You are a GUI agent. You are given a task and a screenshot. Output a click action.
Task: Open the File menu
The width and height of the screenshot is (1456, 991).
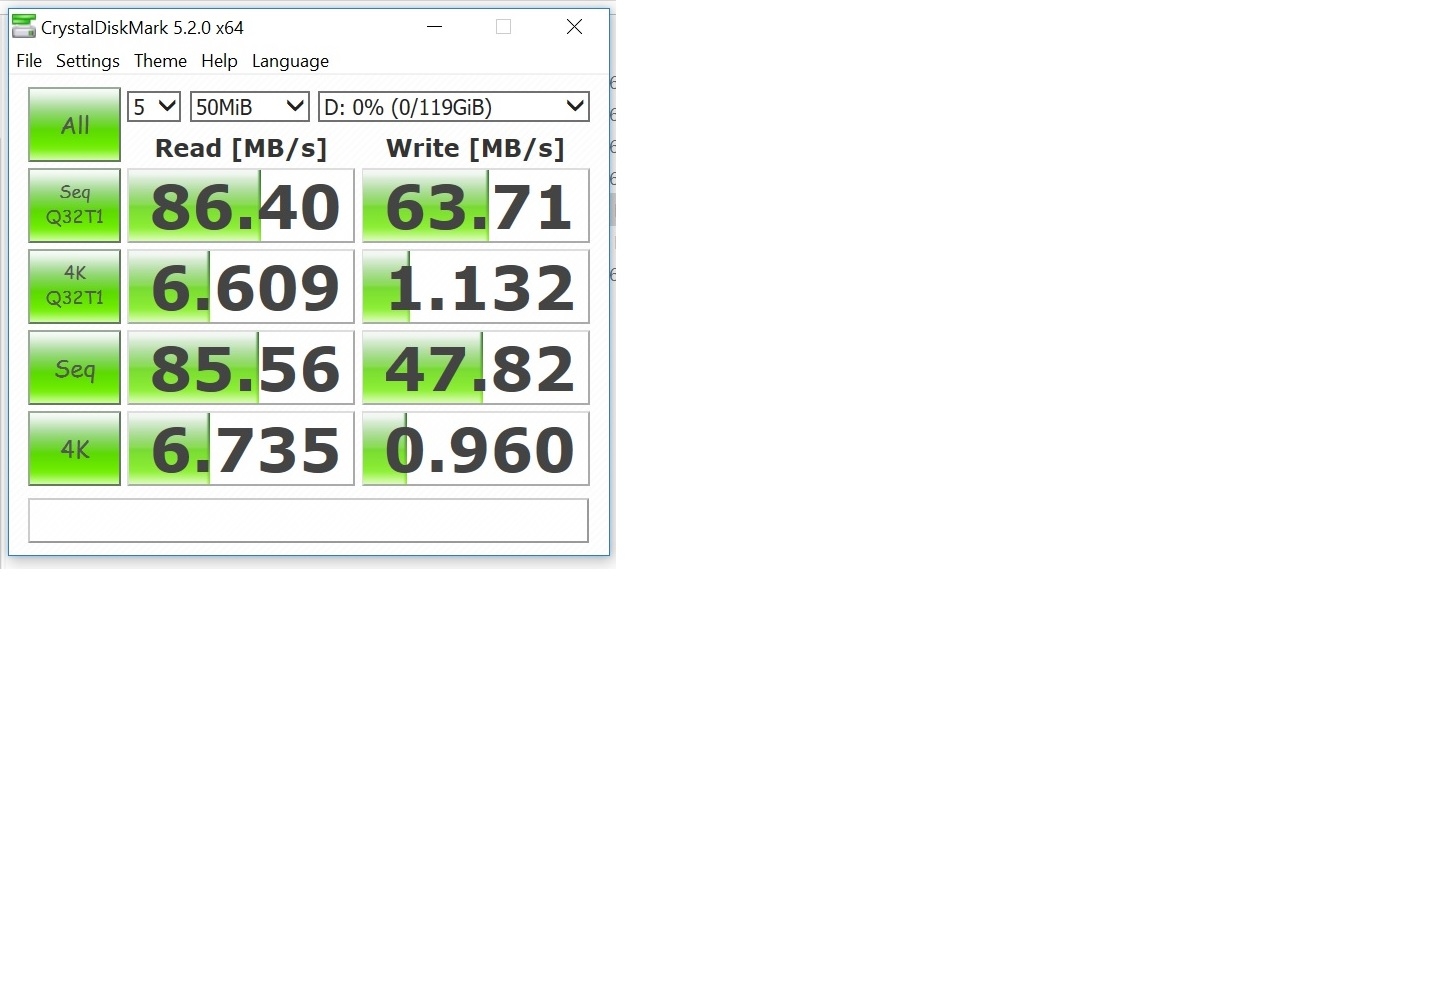[29, 61]
